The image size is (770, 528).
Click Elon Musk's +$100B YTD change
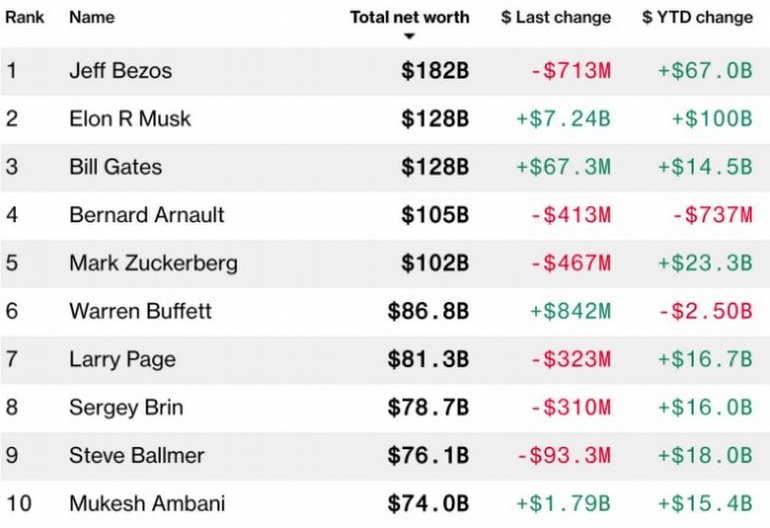coord(711,119)
